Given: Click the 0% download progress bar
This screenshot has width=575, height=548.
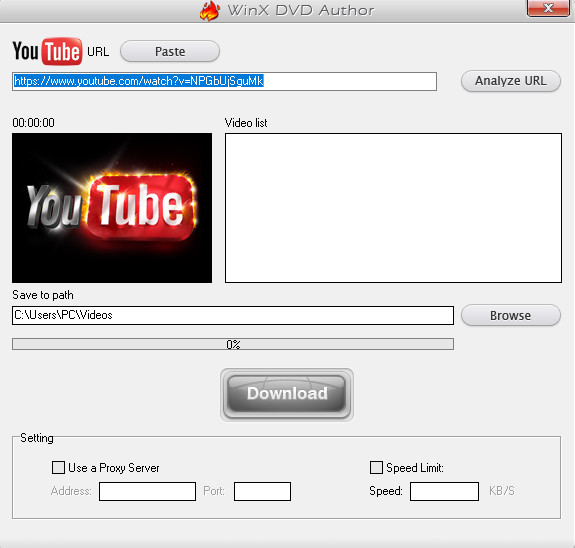Looking at the screenshot, I should 233,344.
